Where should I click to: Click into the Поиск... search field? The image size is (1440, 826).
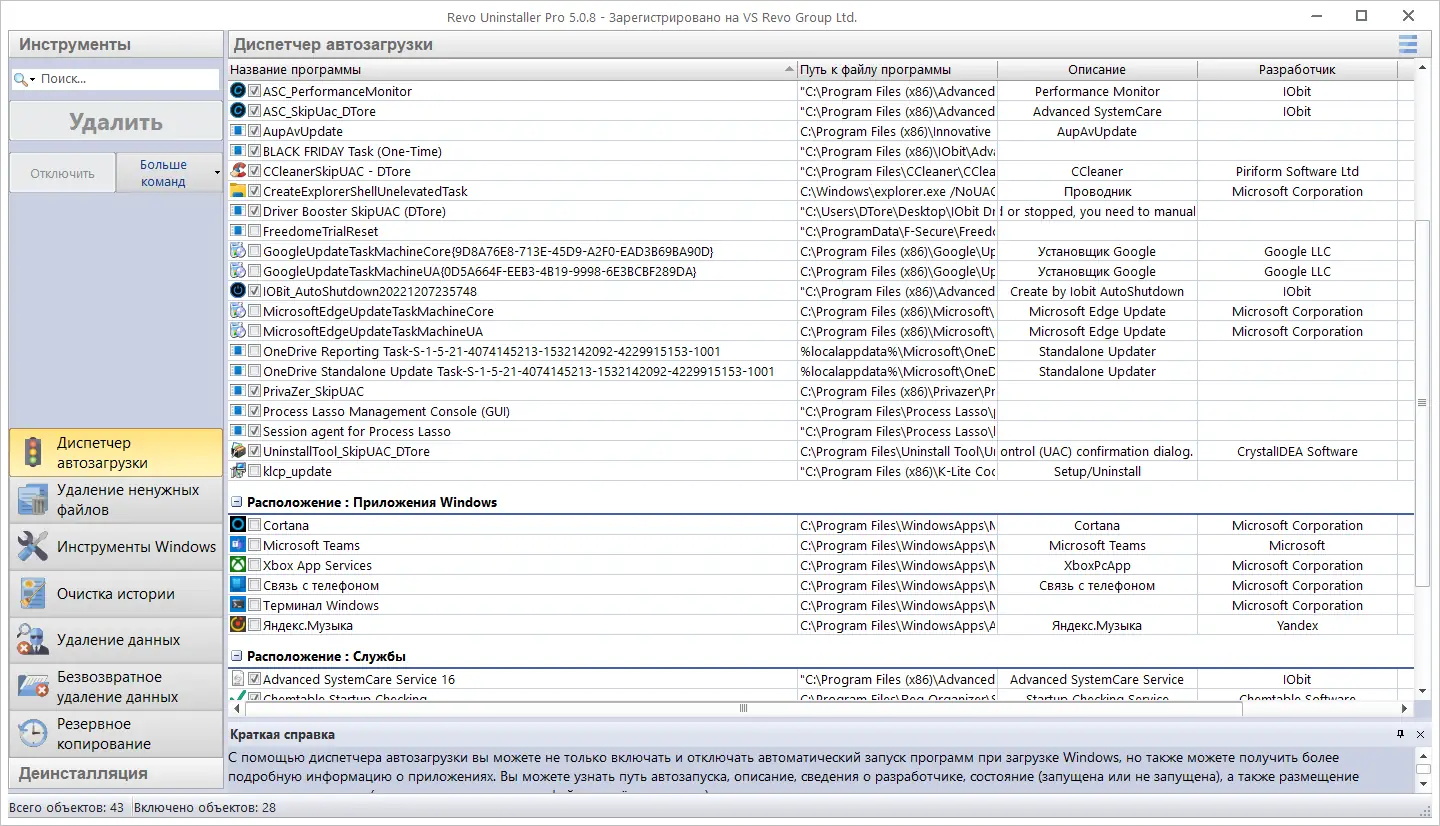point(128,79)
